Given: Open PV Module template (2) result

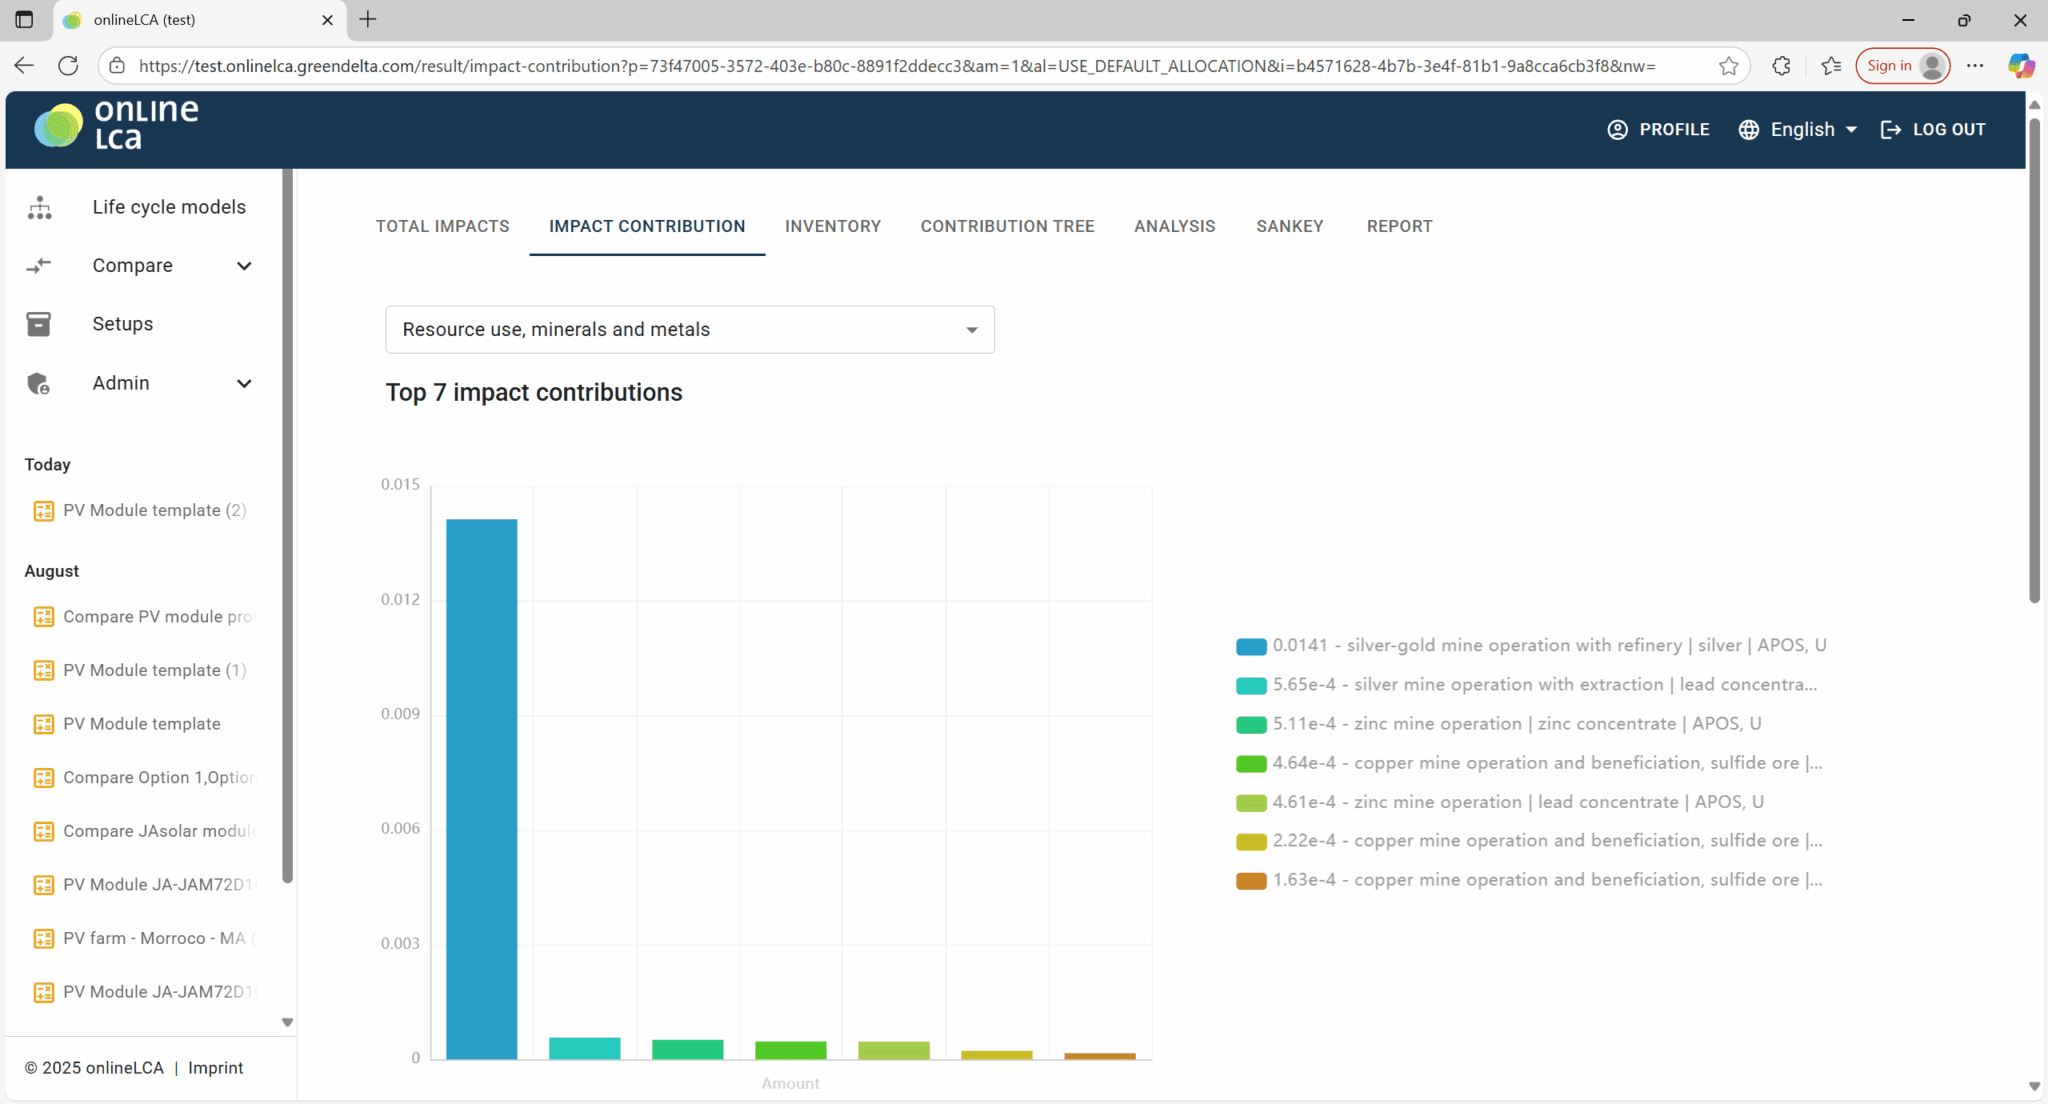Looking at the screenshot, I should tap(154, 511).
